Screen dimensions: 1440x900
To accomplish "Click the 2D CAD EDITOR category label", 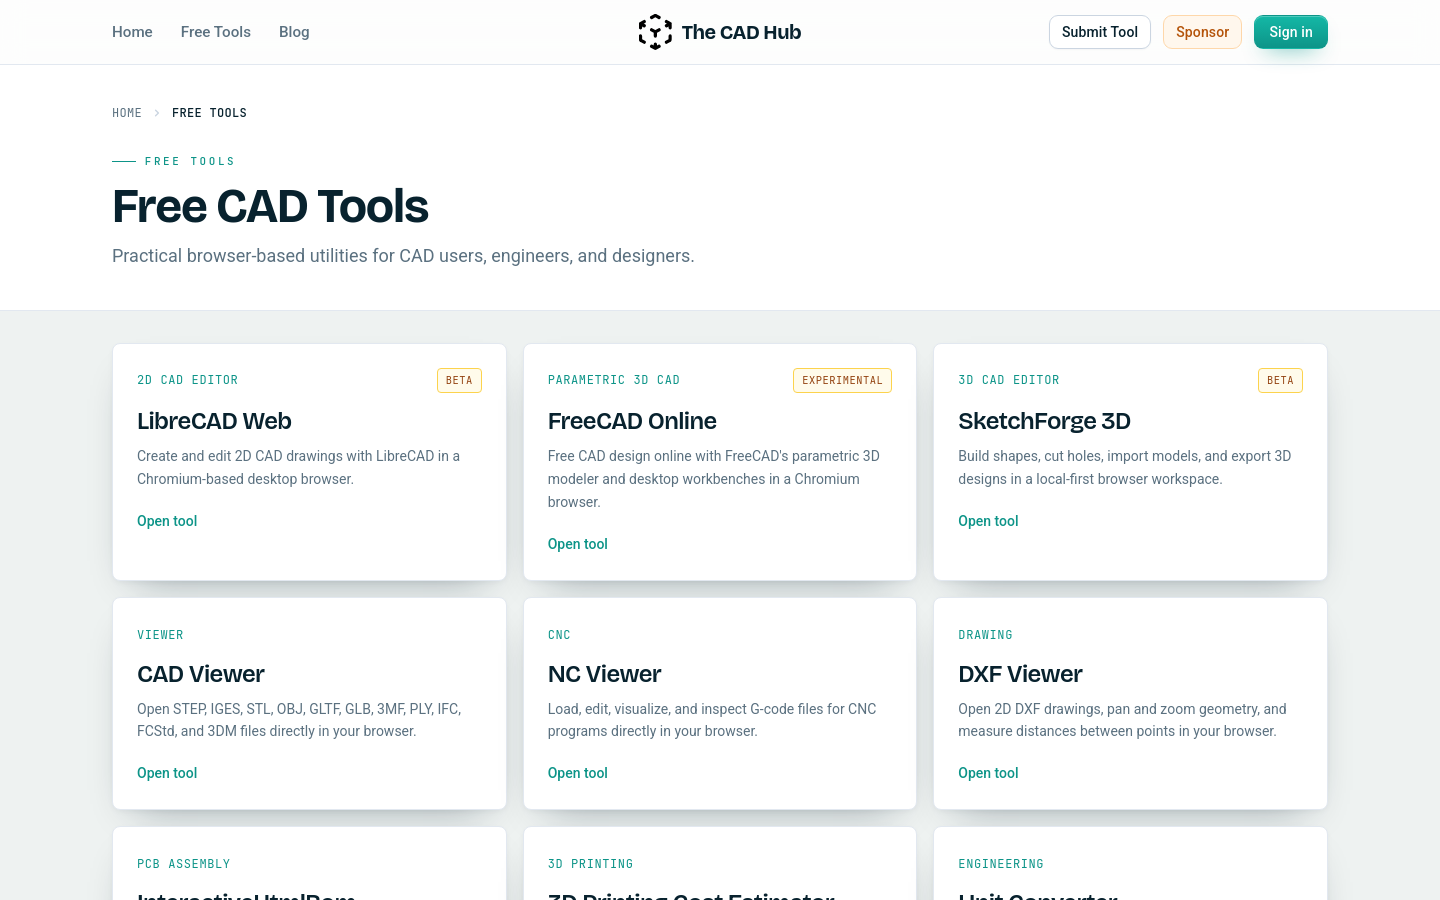I will pos(188,380).
